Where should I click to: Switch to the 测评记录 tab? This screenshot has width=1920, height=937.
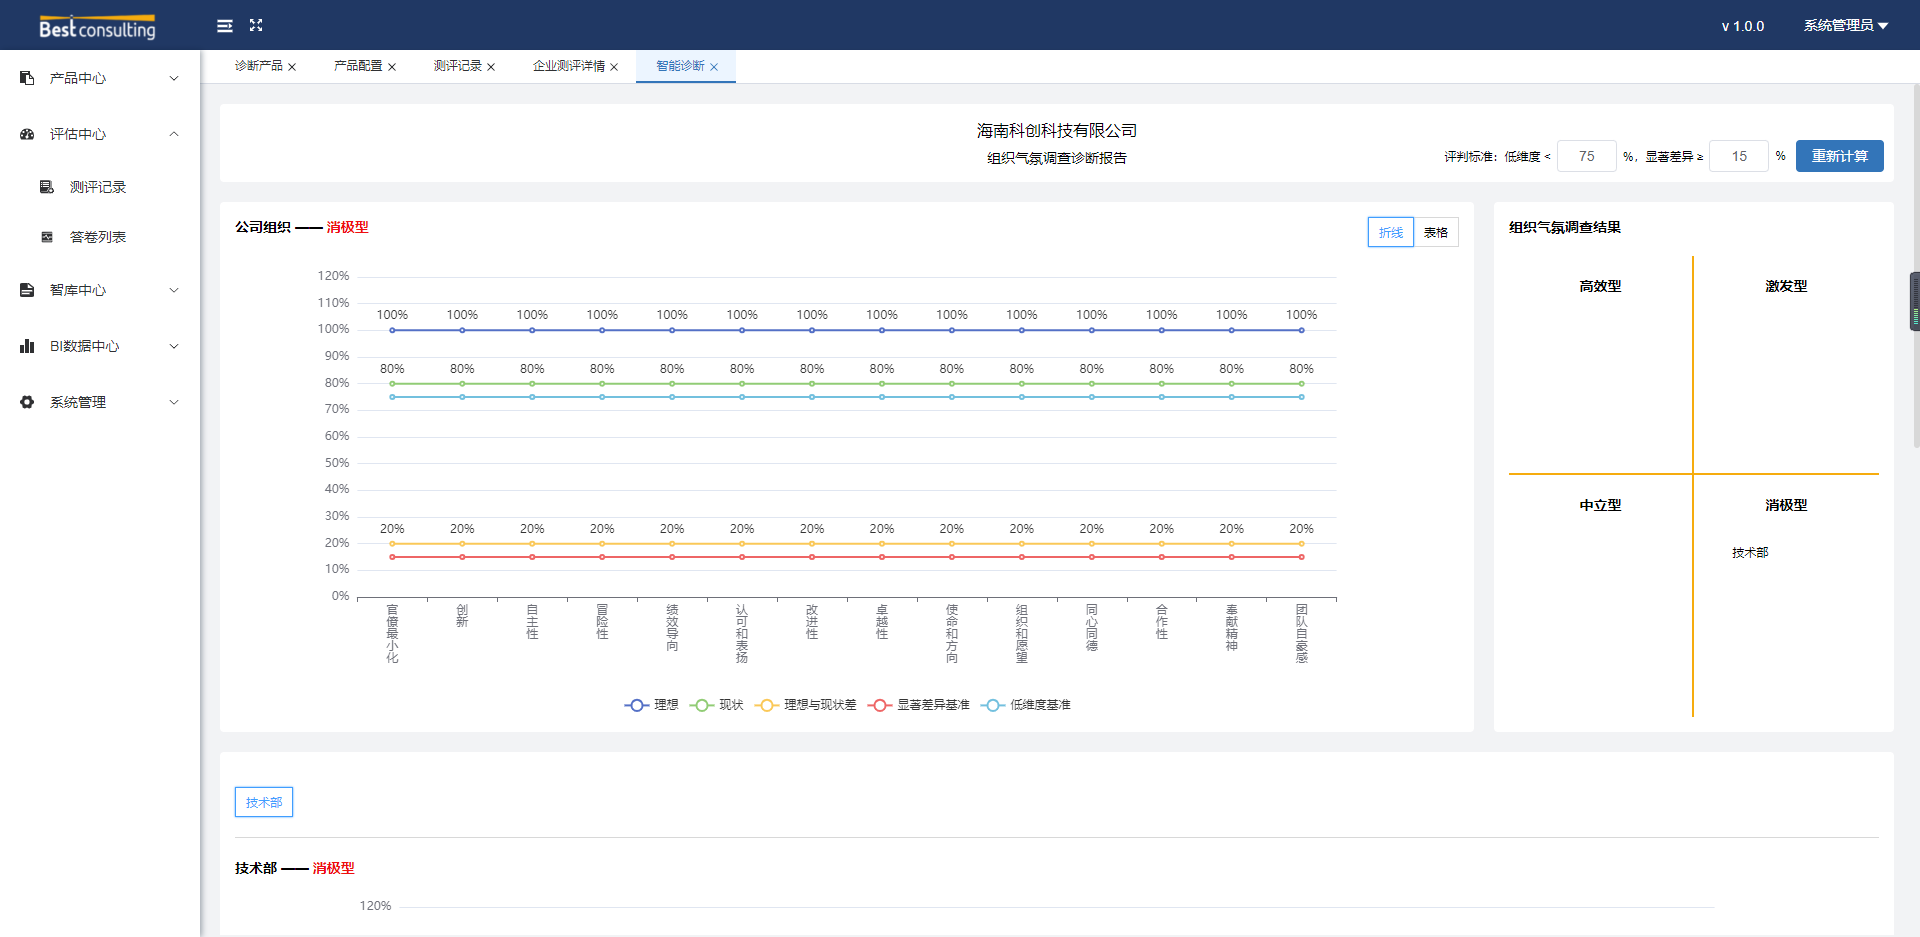[x=458, y=66]
